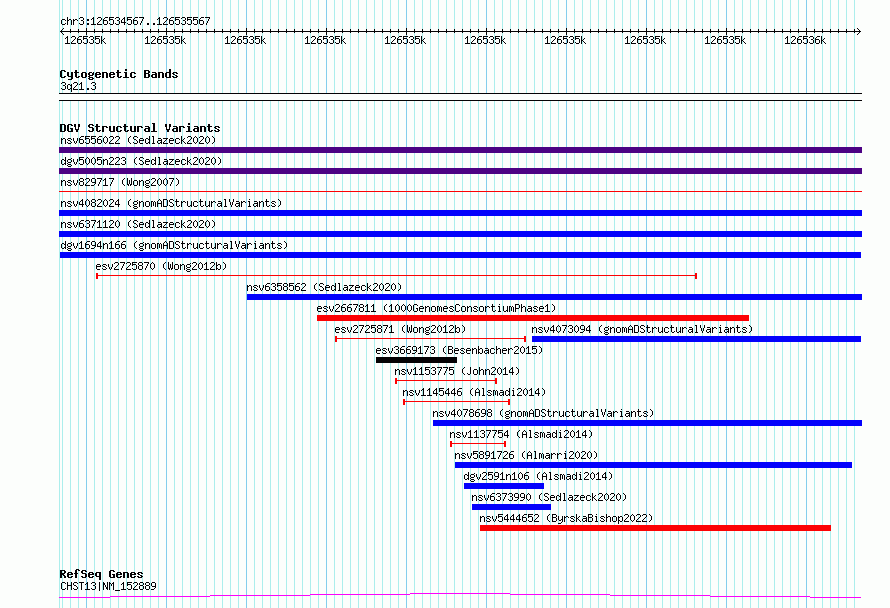
Task: Open the nsv829717 (Wong2007) variant label
Action: (120, 182)
